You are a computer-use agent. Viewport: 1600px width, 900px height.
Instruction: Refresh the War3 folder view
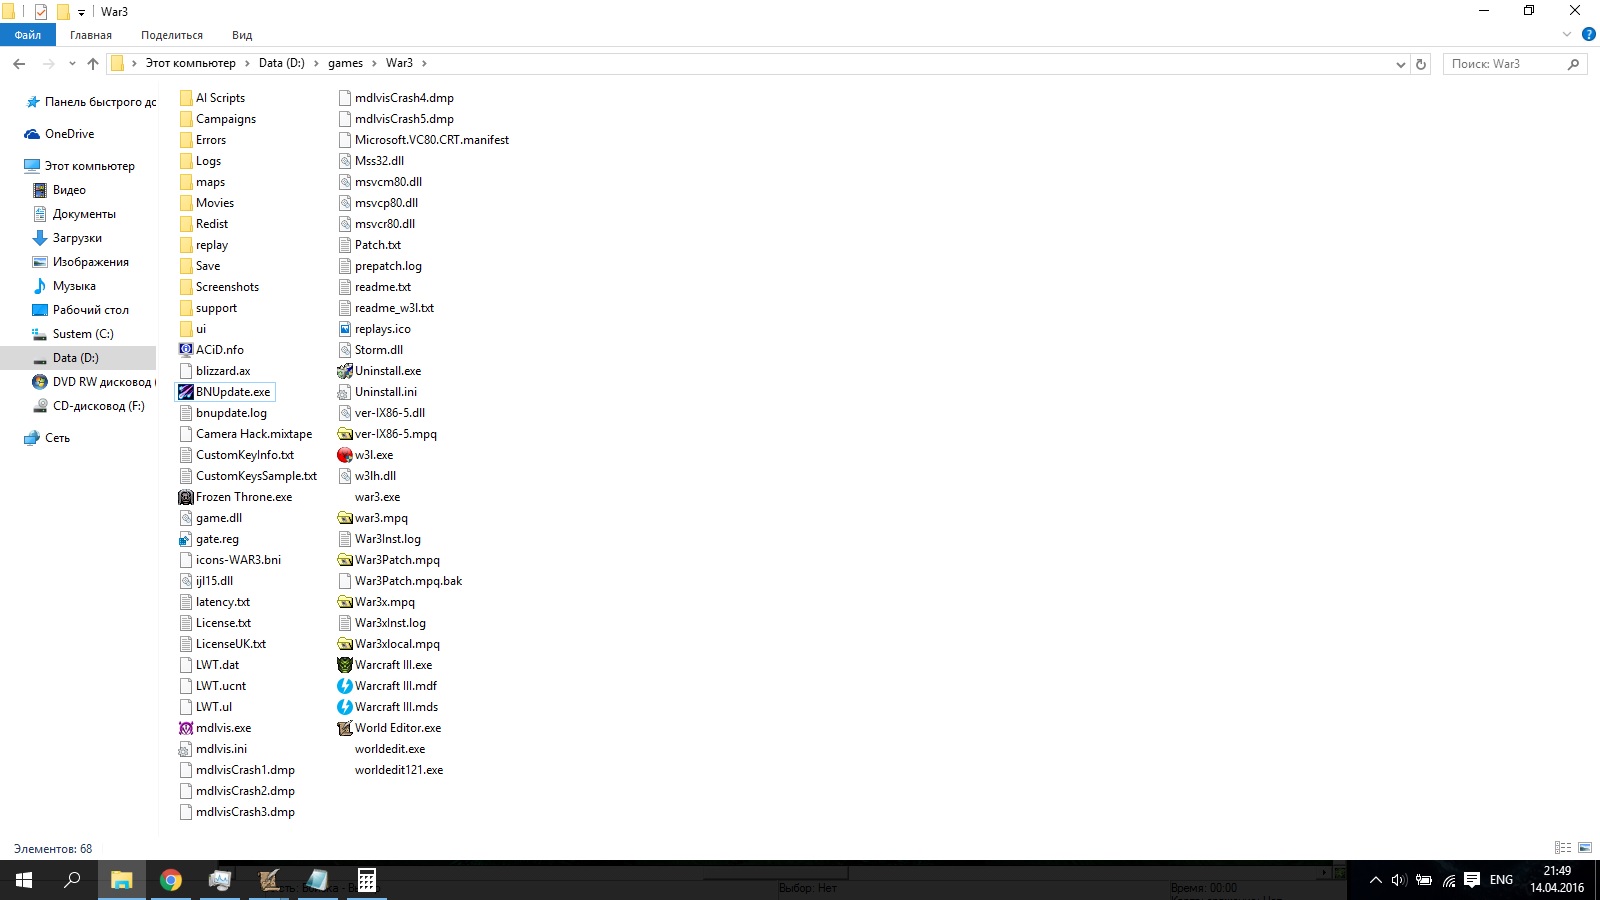pyautogui.click(x=1421, y=64)
